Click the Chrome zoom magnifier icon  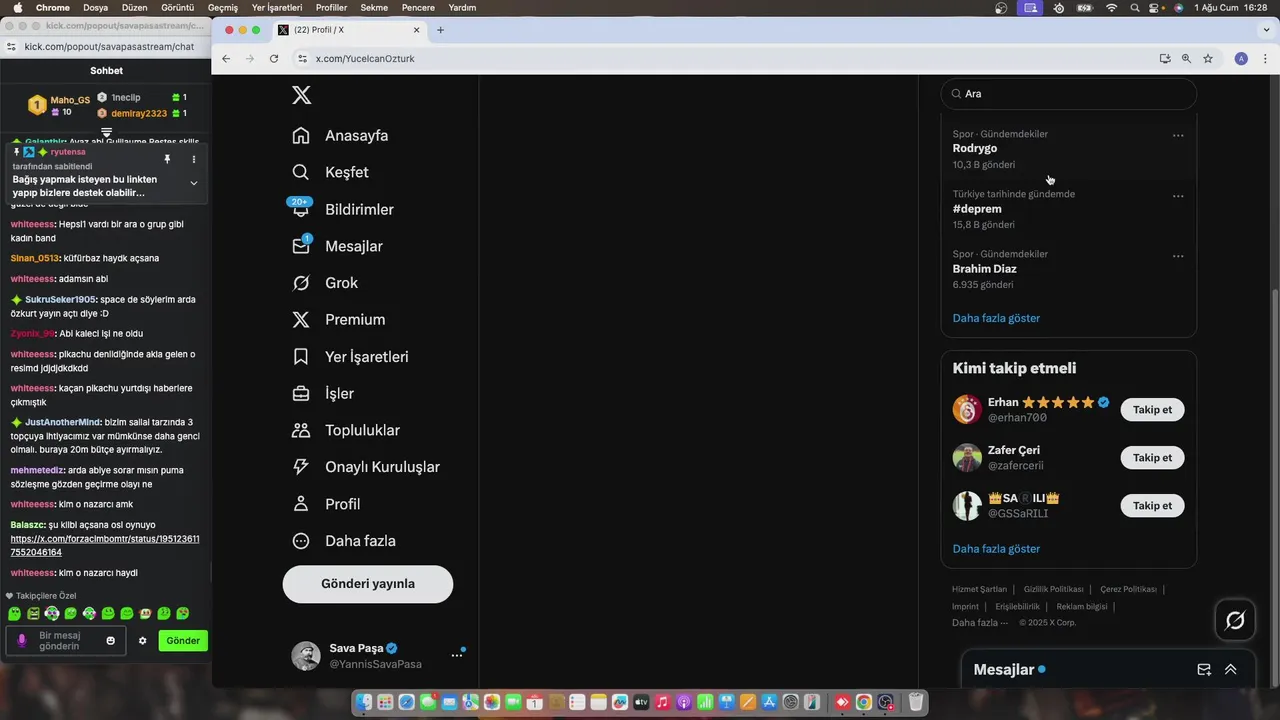click(x=1186, y=58)
